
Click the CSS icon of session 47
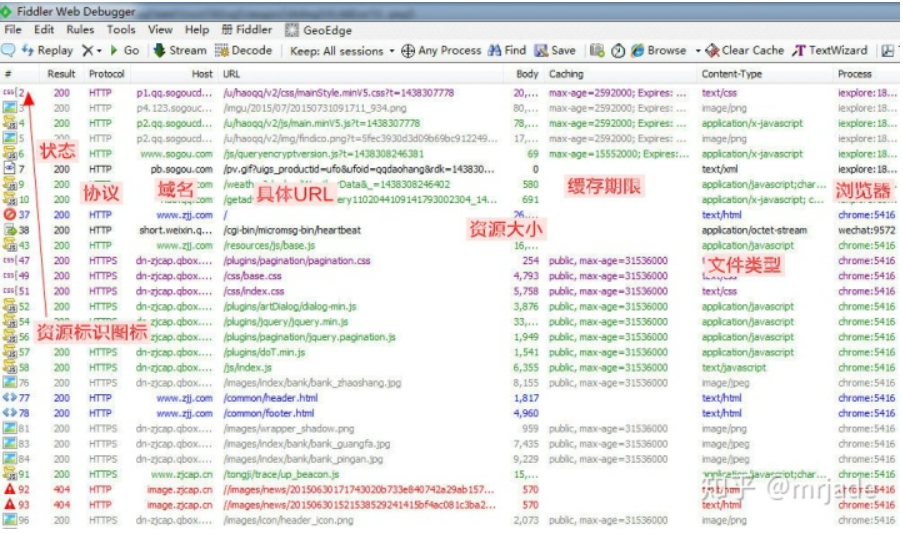tap(9, 260)
